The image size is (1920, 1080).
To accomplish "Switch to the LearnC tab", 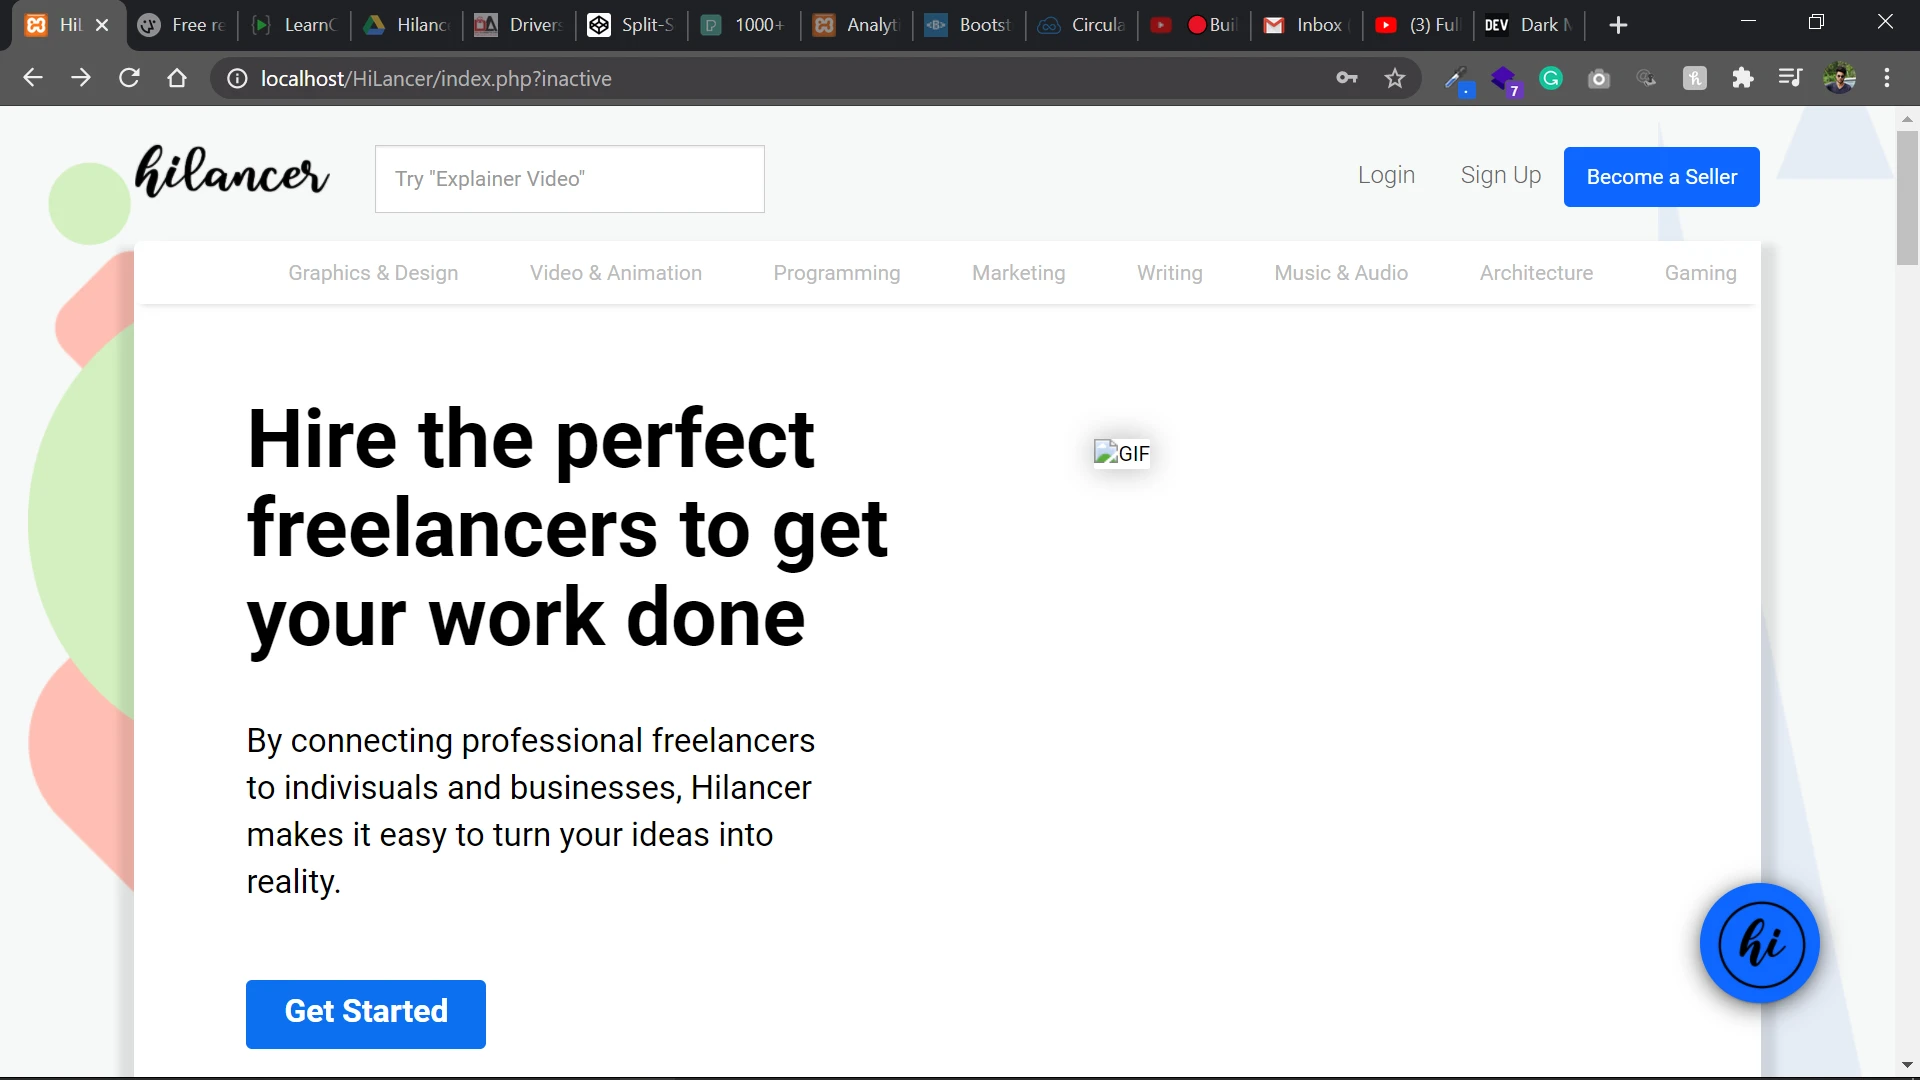I will [x=295, y=25].
